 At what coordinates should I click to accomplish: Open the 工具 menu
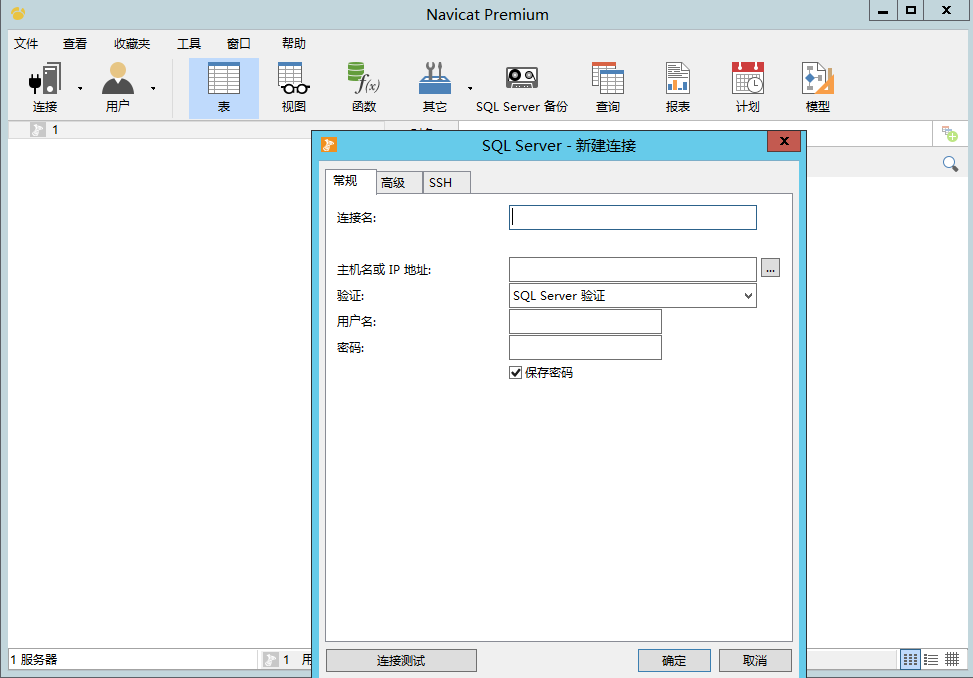189,44
